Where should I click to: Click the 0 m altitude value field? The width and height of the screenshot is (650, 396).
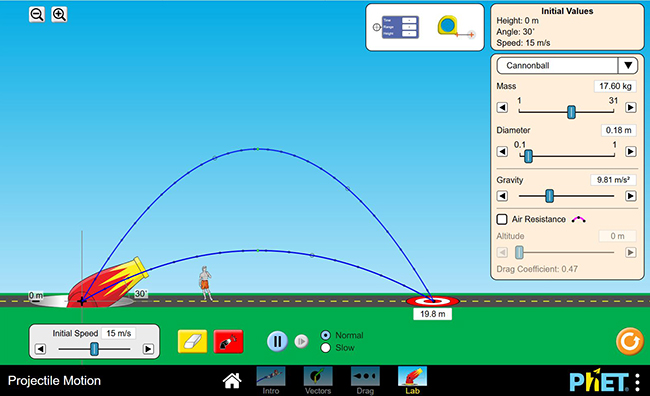pyautogui.click(x=617, y=236)
